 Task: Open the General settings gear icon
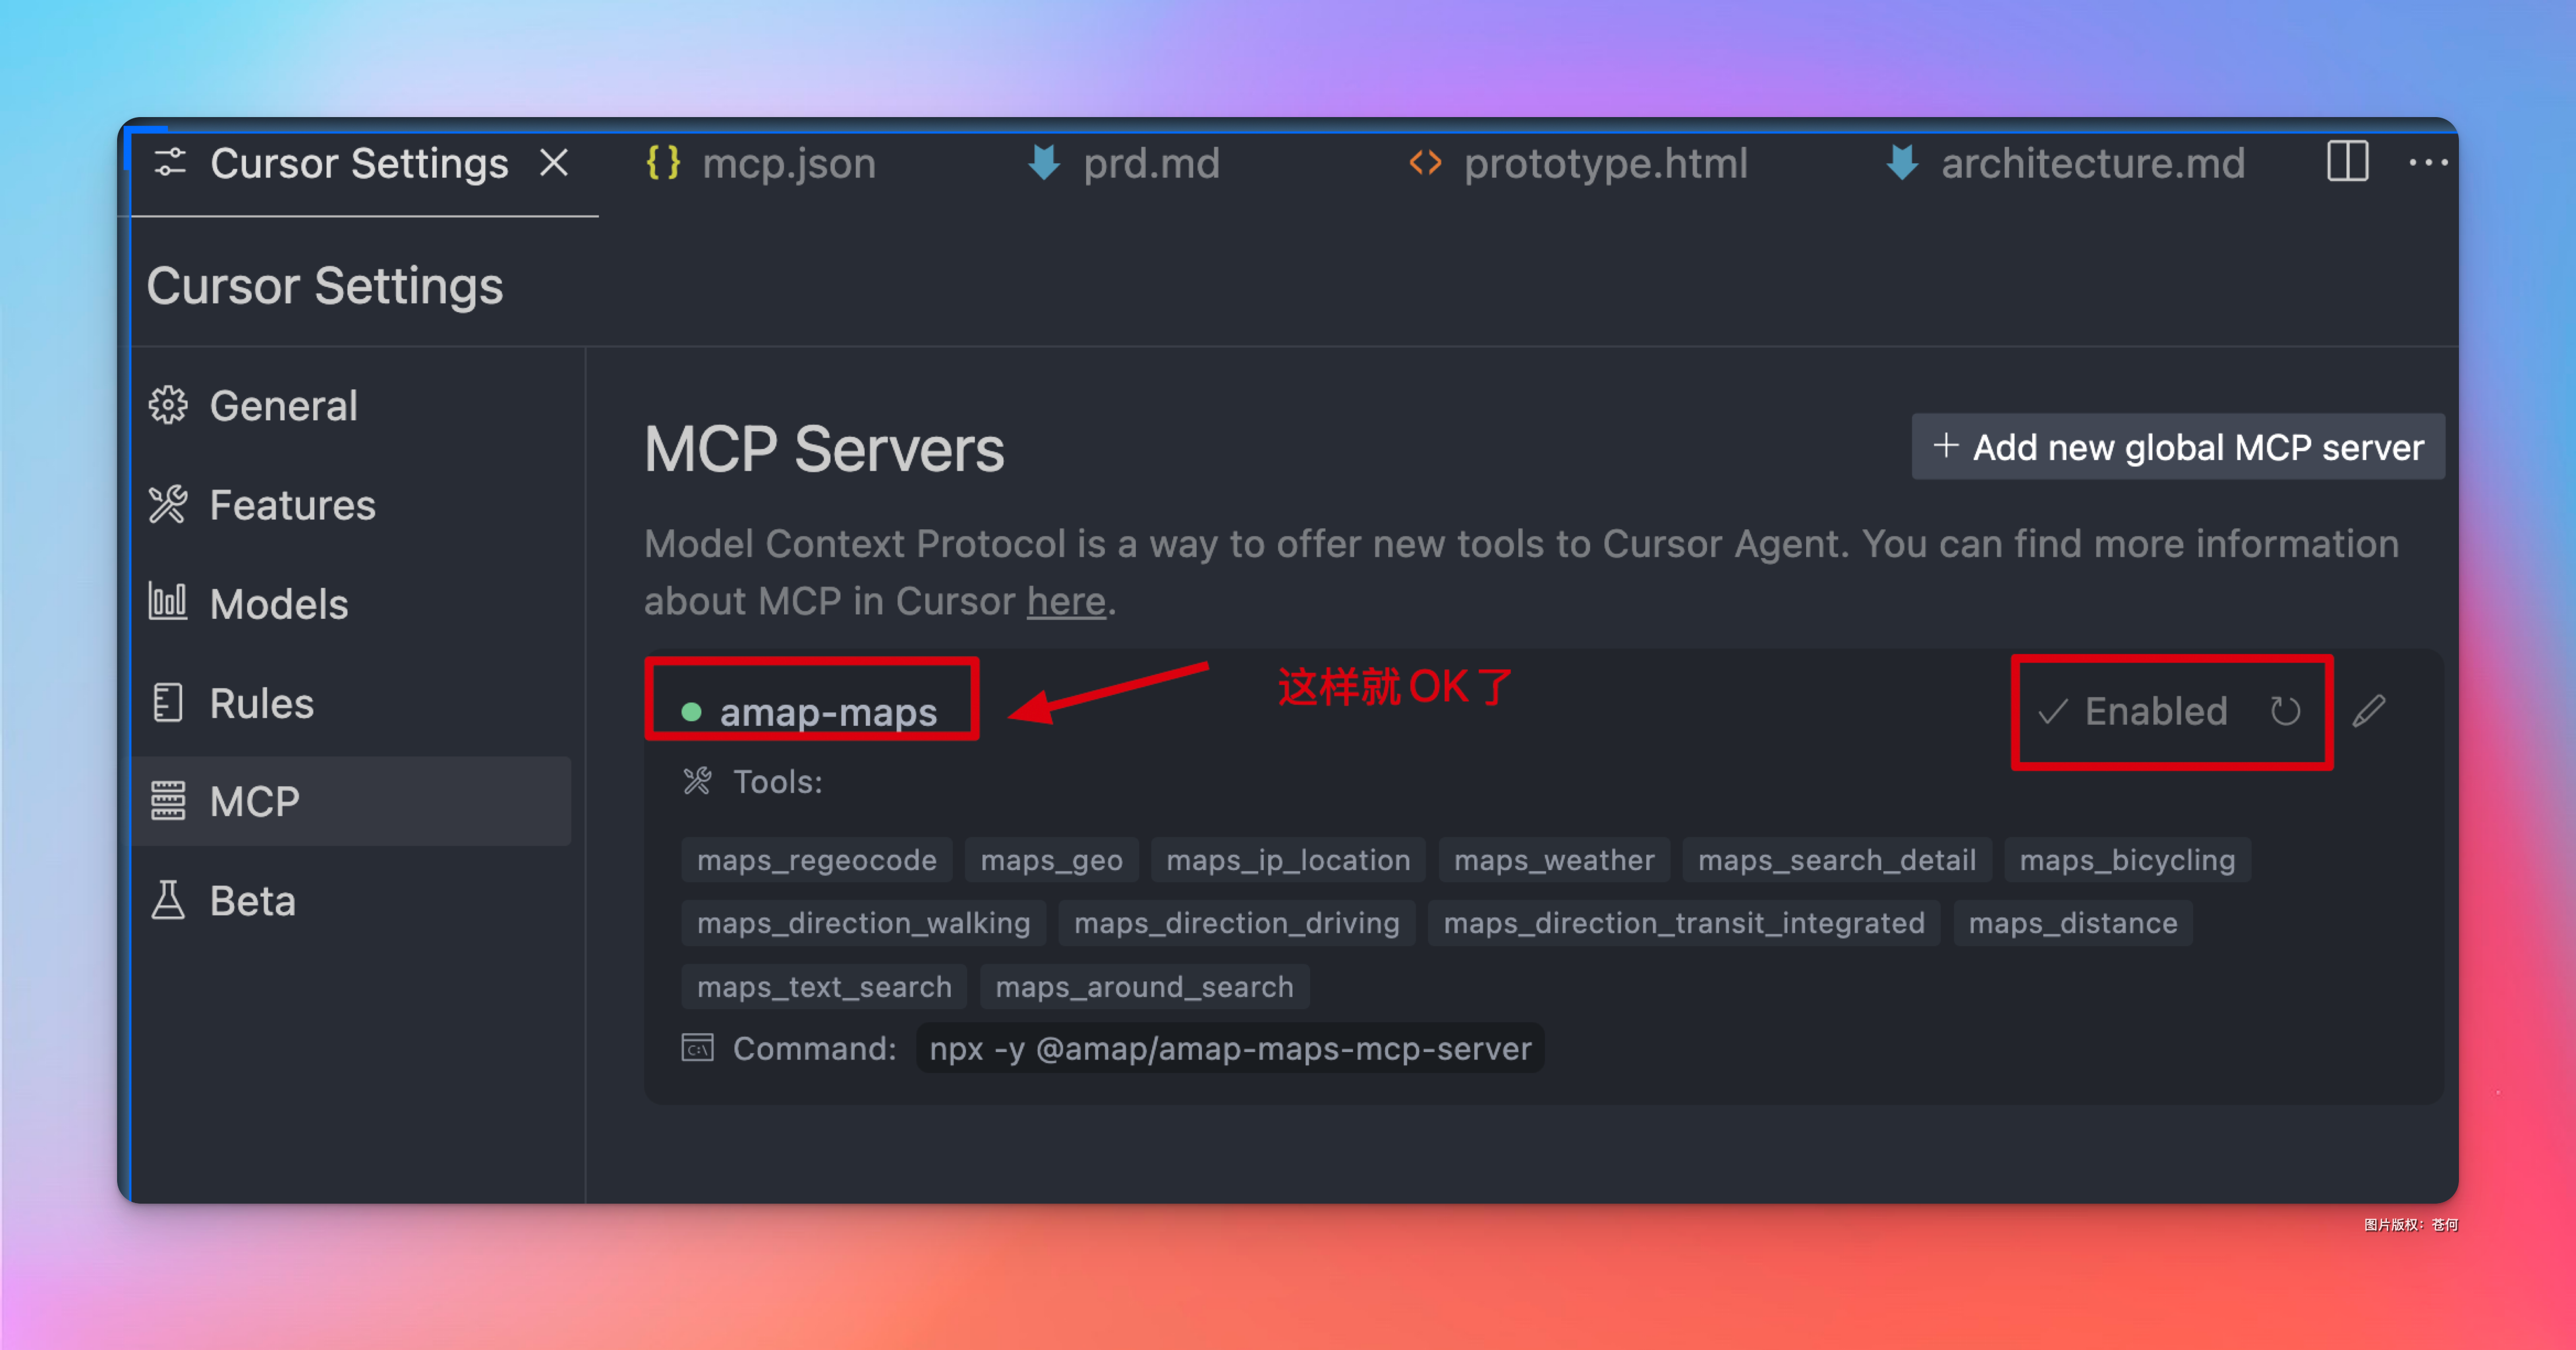(168, 404)
